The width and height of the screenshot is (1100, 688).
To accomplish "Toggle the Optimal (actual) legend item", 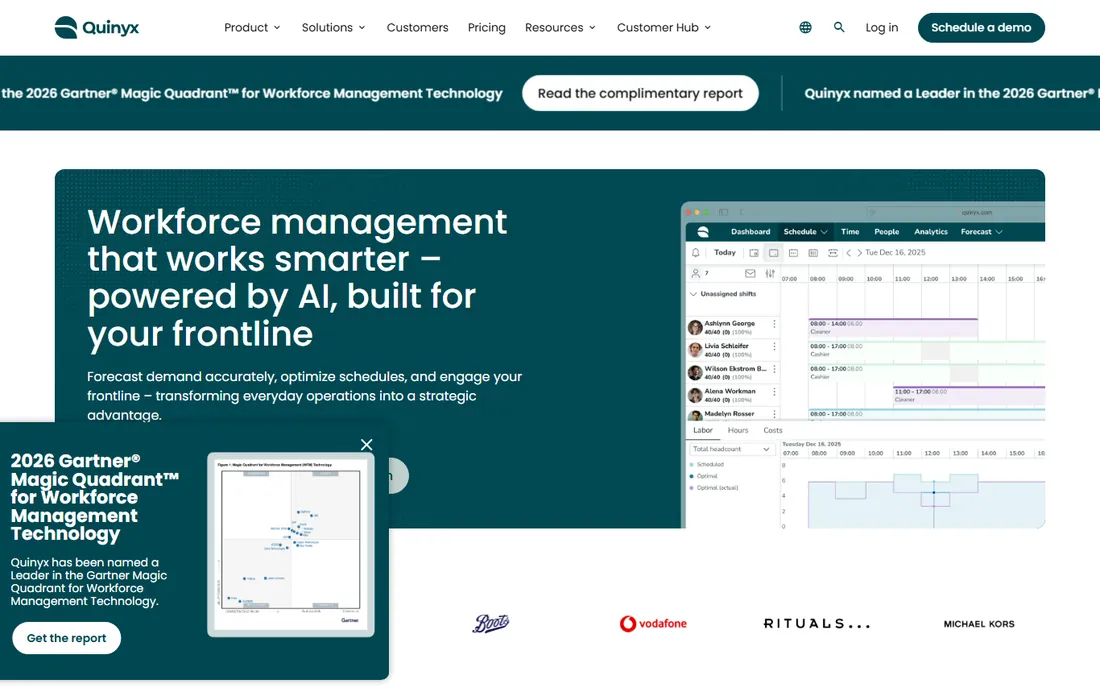I will pyautogui.click(x=714, y=488).
